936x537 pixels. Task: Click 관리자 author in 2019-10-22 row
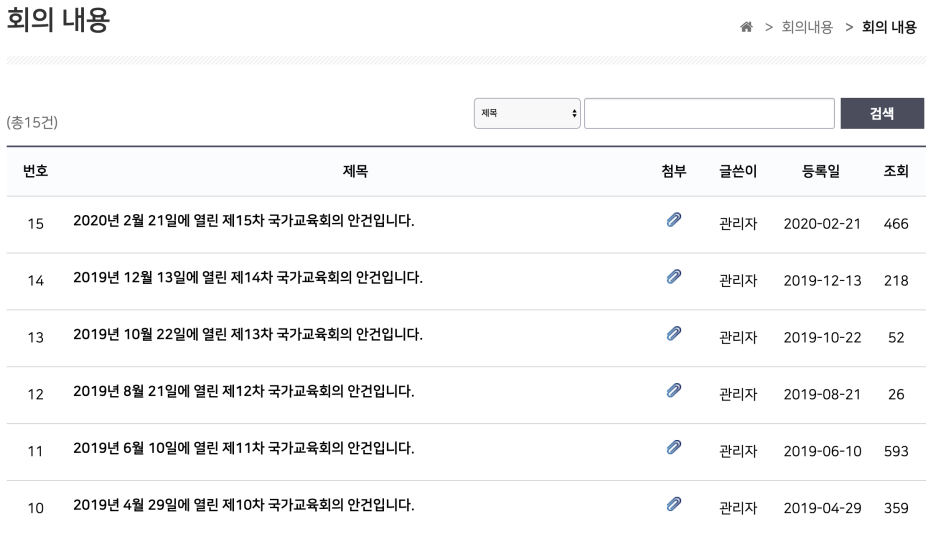click(x=738, y=338)
